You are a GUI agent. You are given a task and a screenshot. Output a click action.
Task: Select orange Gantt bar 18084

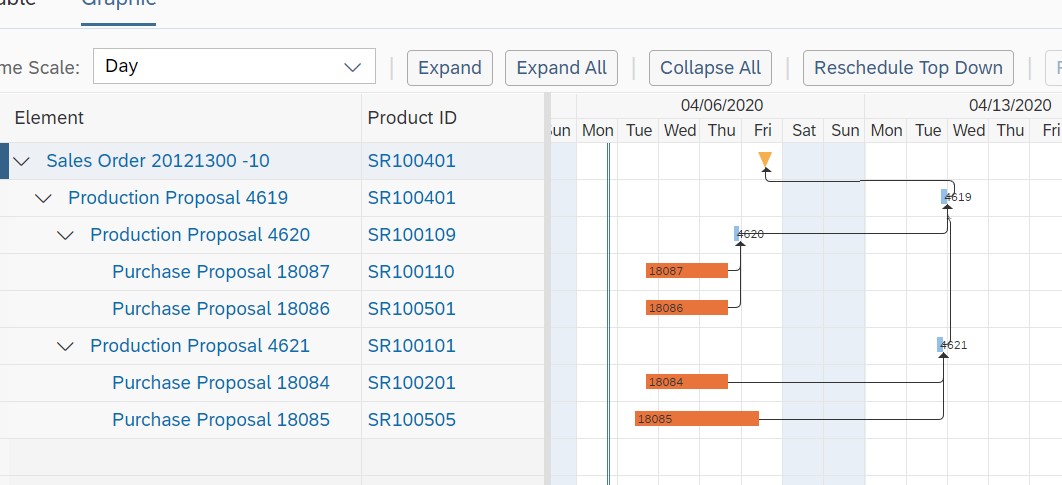tap(687, 382)
